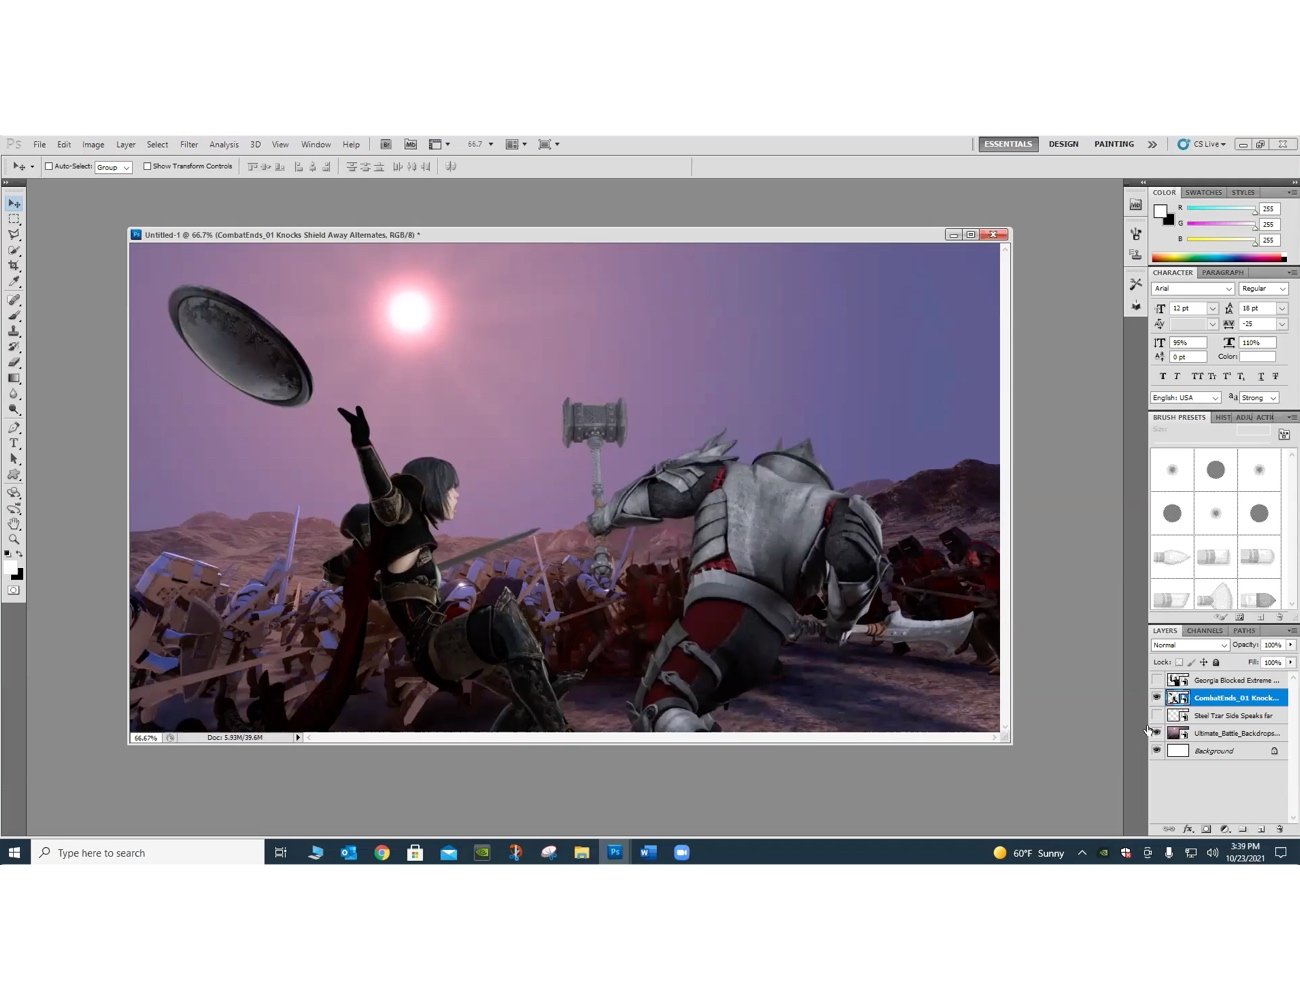Viewport: 1300px width, 1000px height.
Task: Delete layer trash icon
Action: coord(1280,829)
